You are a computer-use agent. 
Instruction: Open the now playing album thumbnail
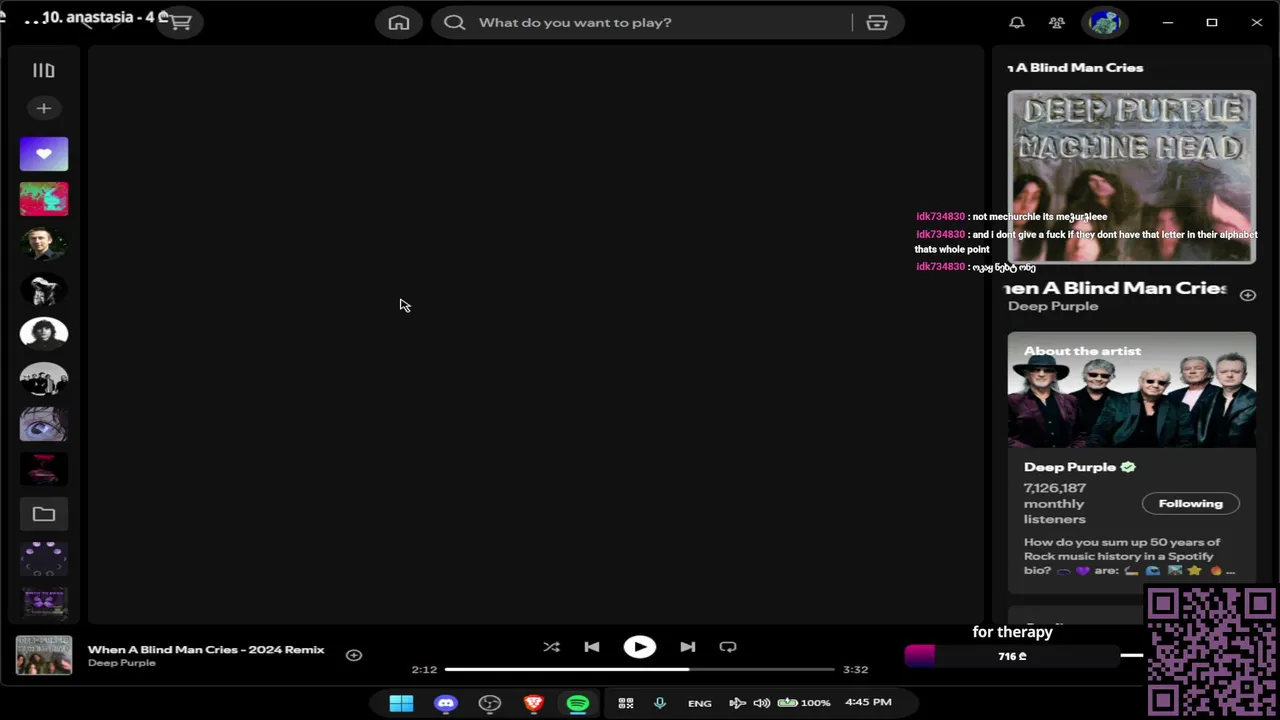[x=44, y=655]
